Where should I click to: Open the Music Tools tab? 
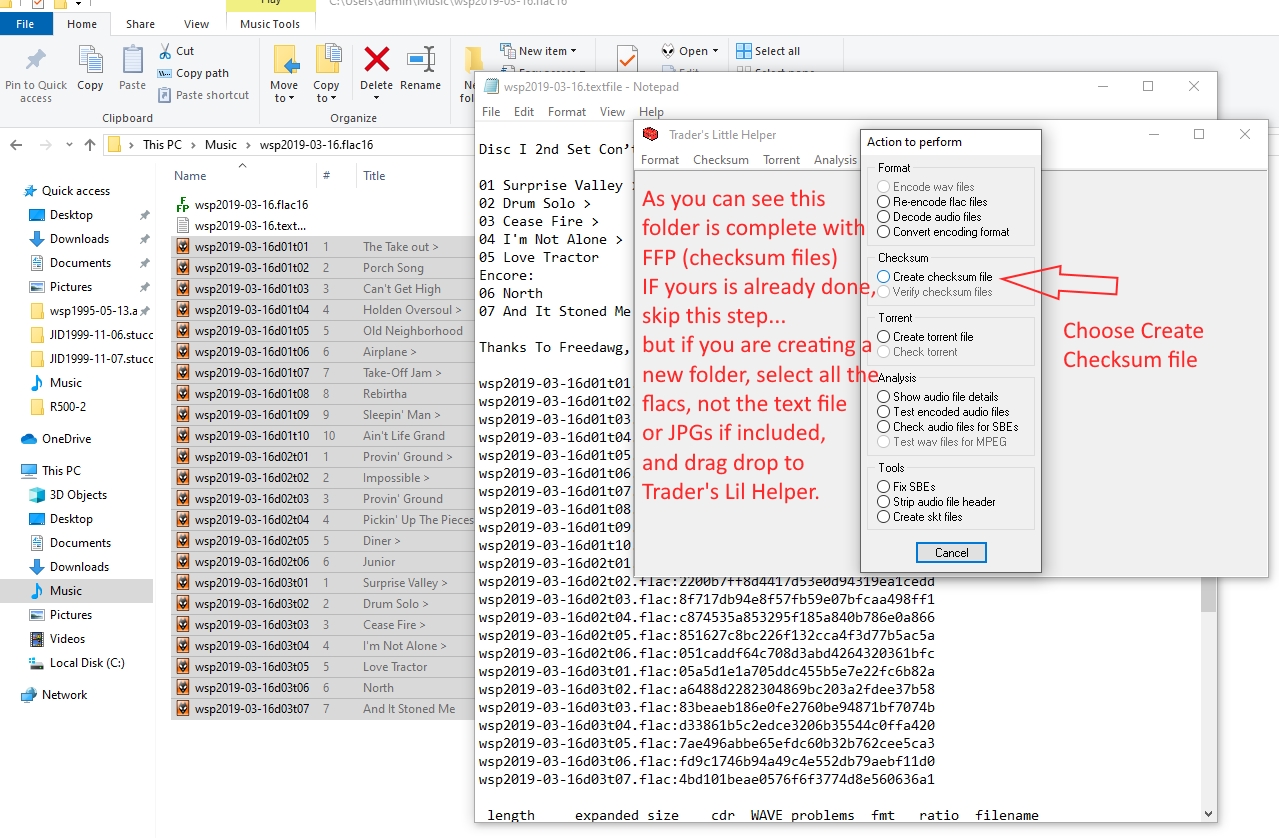coord(270,24)
